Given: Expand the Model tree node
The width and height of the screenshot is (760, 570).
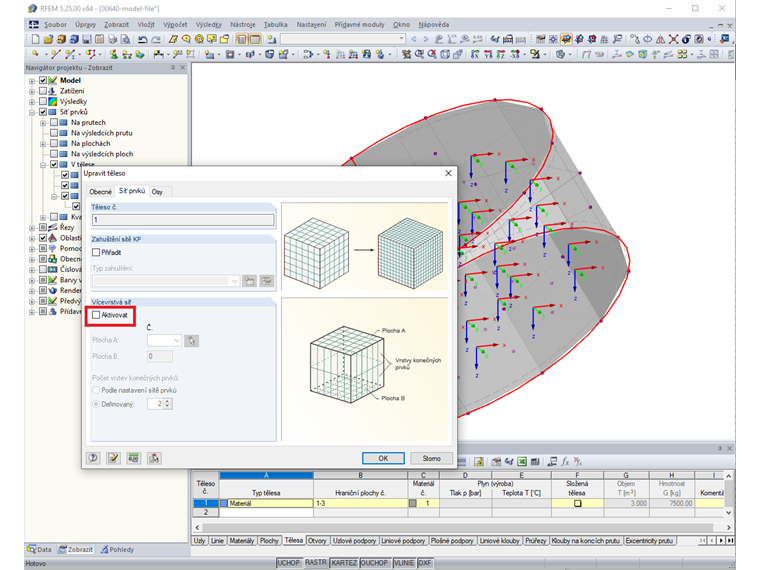Looking at the screenshot, I should (x=32, y=81).
